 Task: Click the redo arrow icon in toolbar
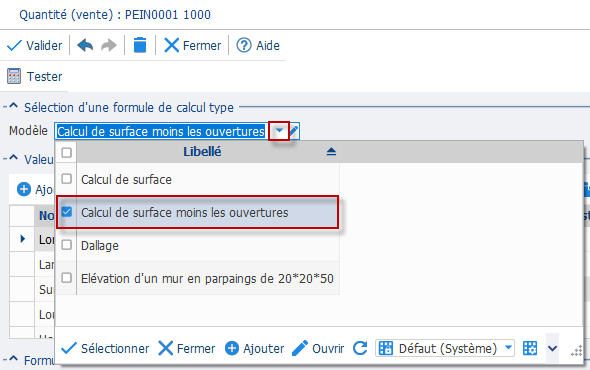click(x=109, y=46)
